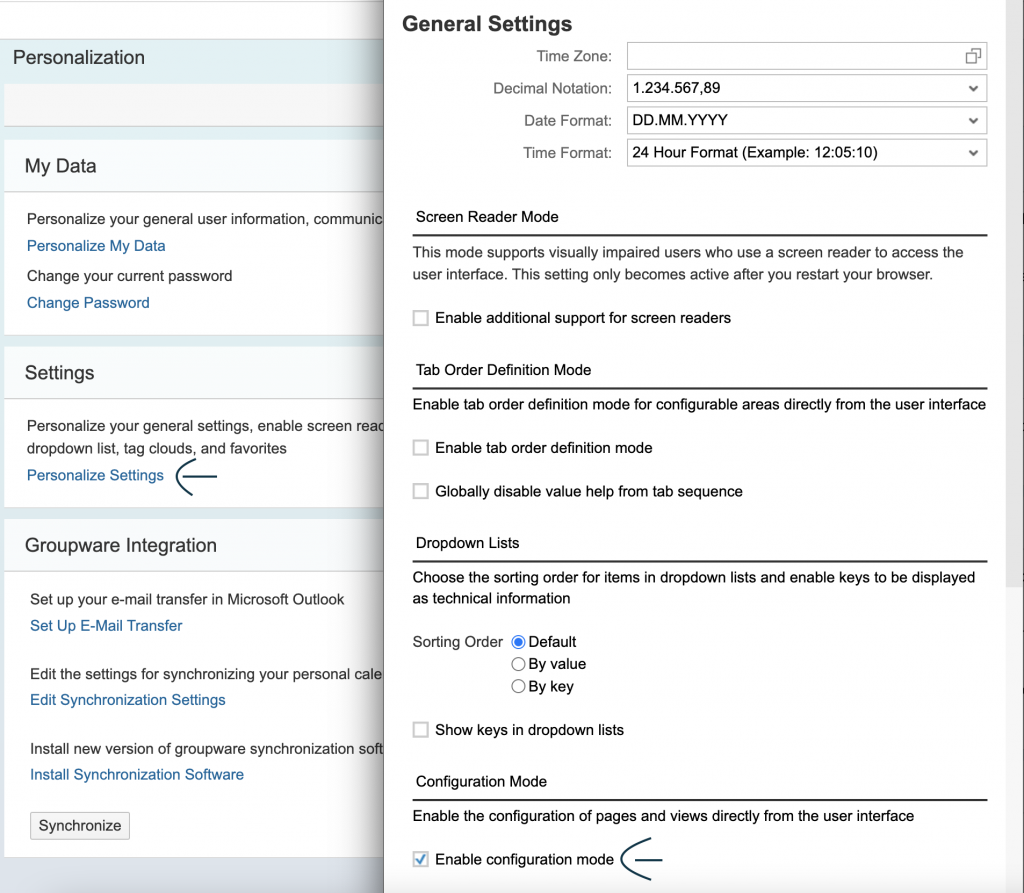1024x893 pixels.
Task: Enable additional support for screen readers
Action: [x=421, y=318]
